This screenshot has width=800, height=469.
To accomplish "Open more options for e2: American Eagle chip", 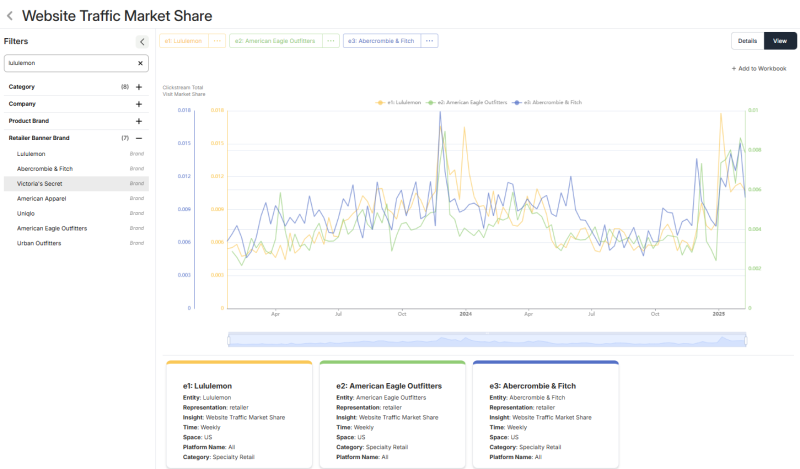I will pyautogui.click(x=329, y=41).
